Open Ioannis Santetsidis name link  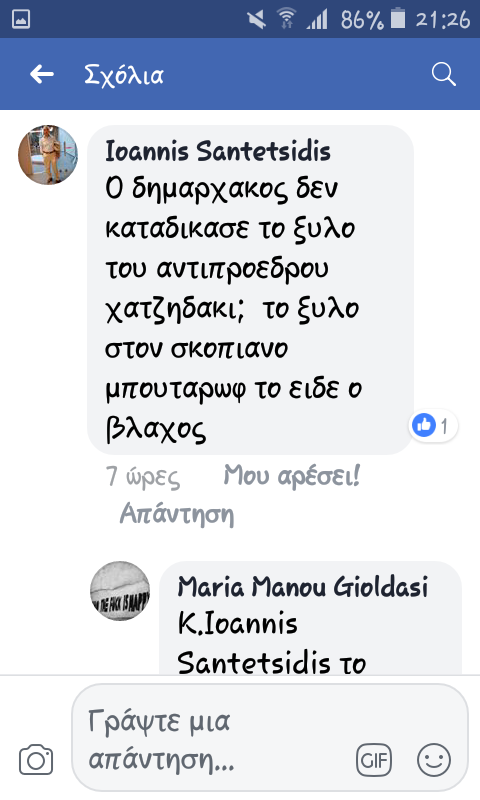coord(218,151)
